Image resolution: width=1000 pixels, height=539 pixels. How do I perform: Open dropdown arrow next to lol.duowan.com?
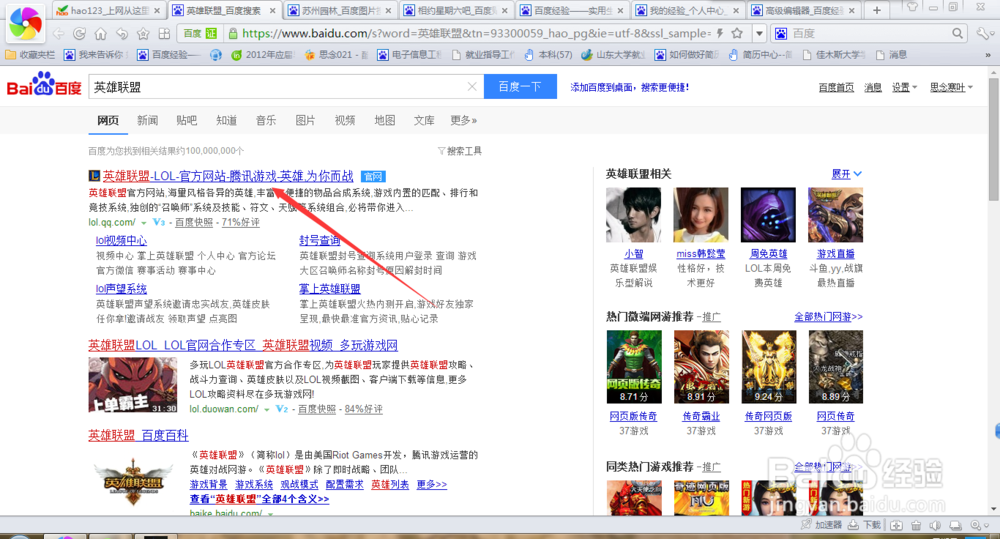pos(267,410)
